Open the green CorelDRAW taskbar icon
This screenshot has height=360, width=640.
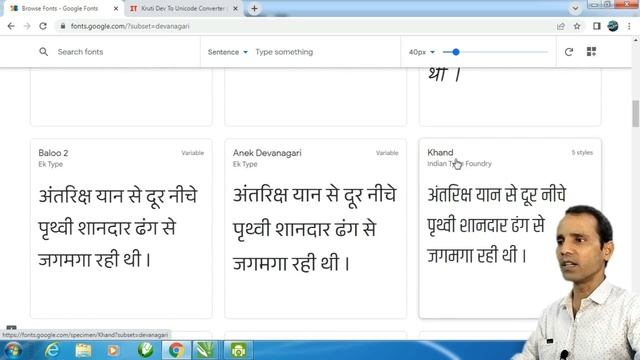pos(145,350)
